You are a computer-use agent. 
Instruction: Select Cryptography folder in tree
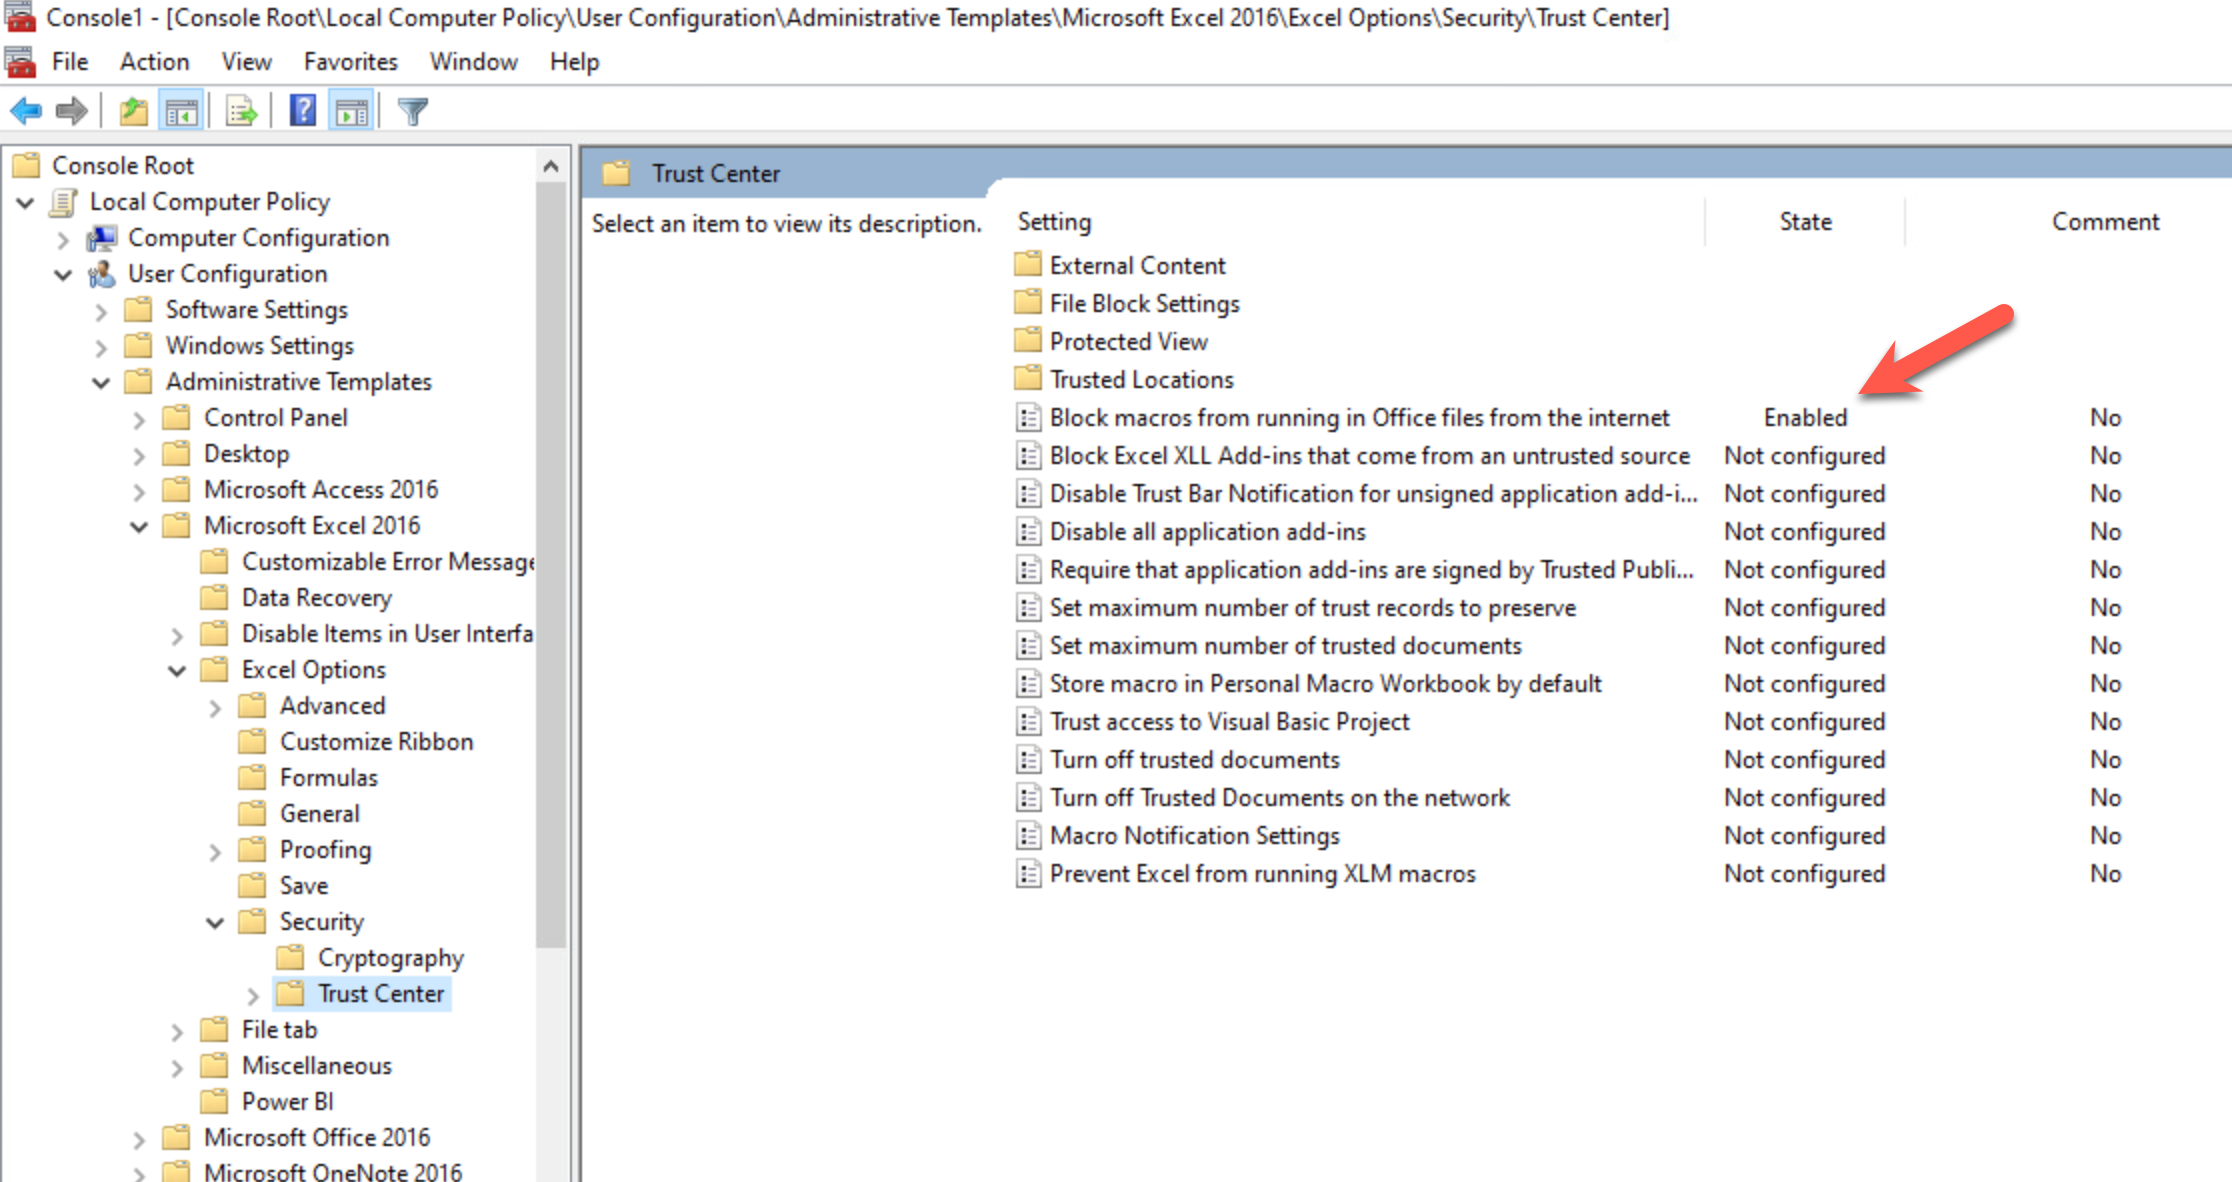coord(390,958)
